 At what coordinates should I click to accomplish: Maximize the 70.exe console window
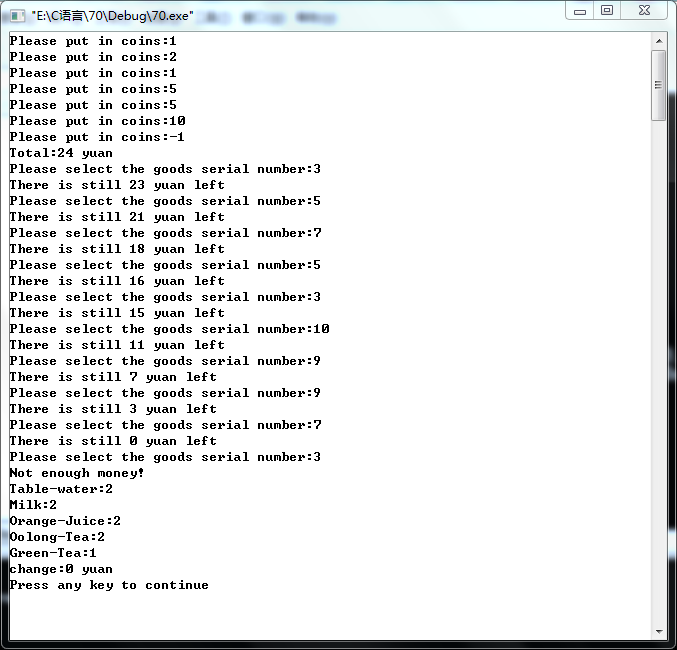607,11
